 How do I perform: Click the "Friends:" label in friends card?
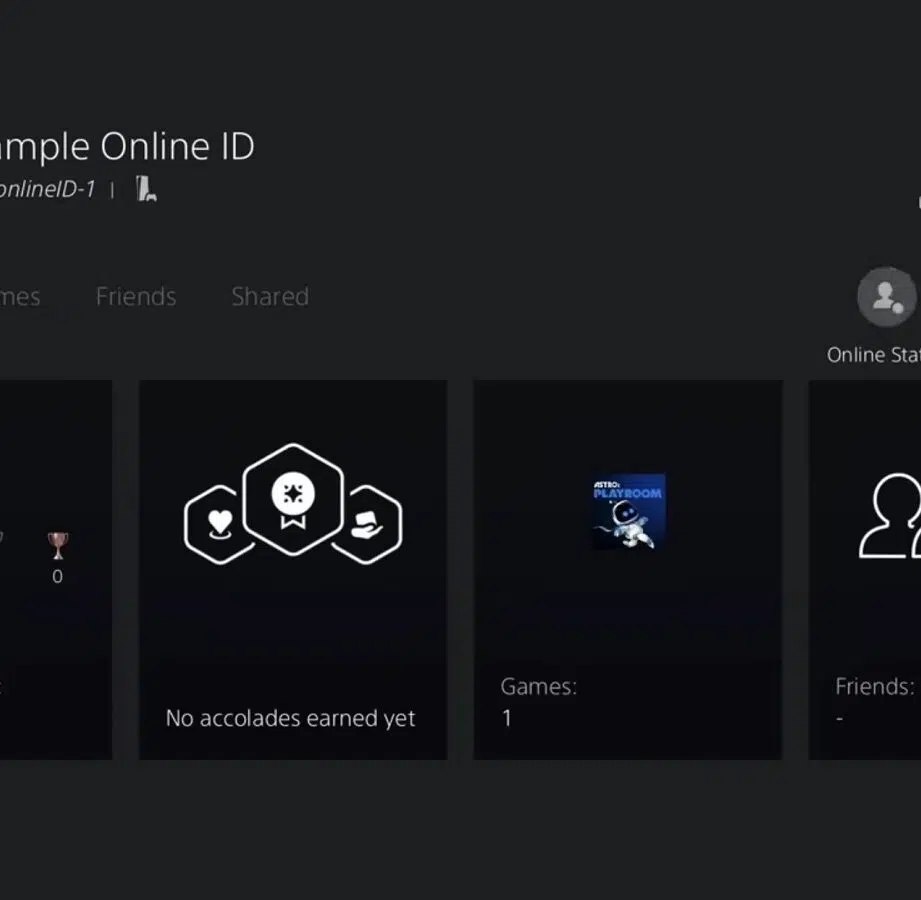click(x=873, y=687)
